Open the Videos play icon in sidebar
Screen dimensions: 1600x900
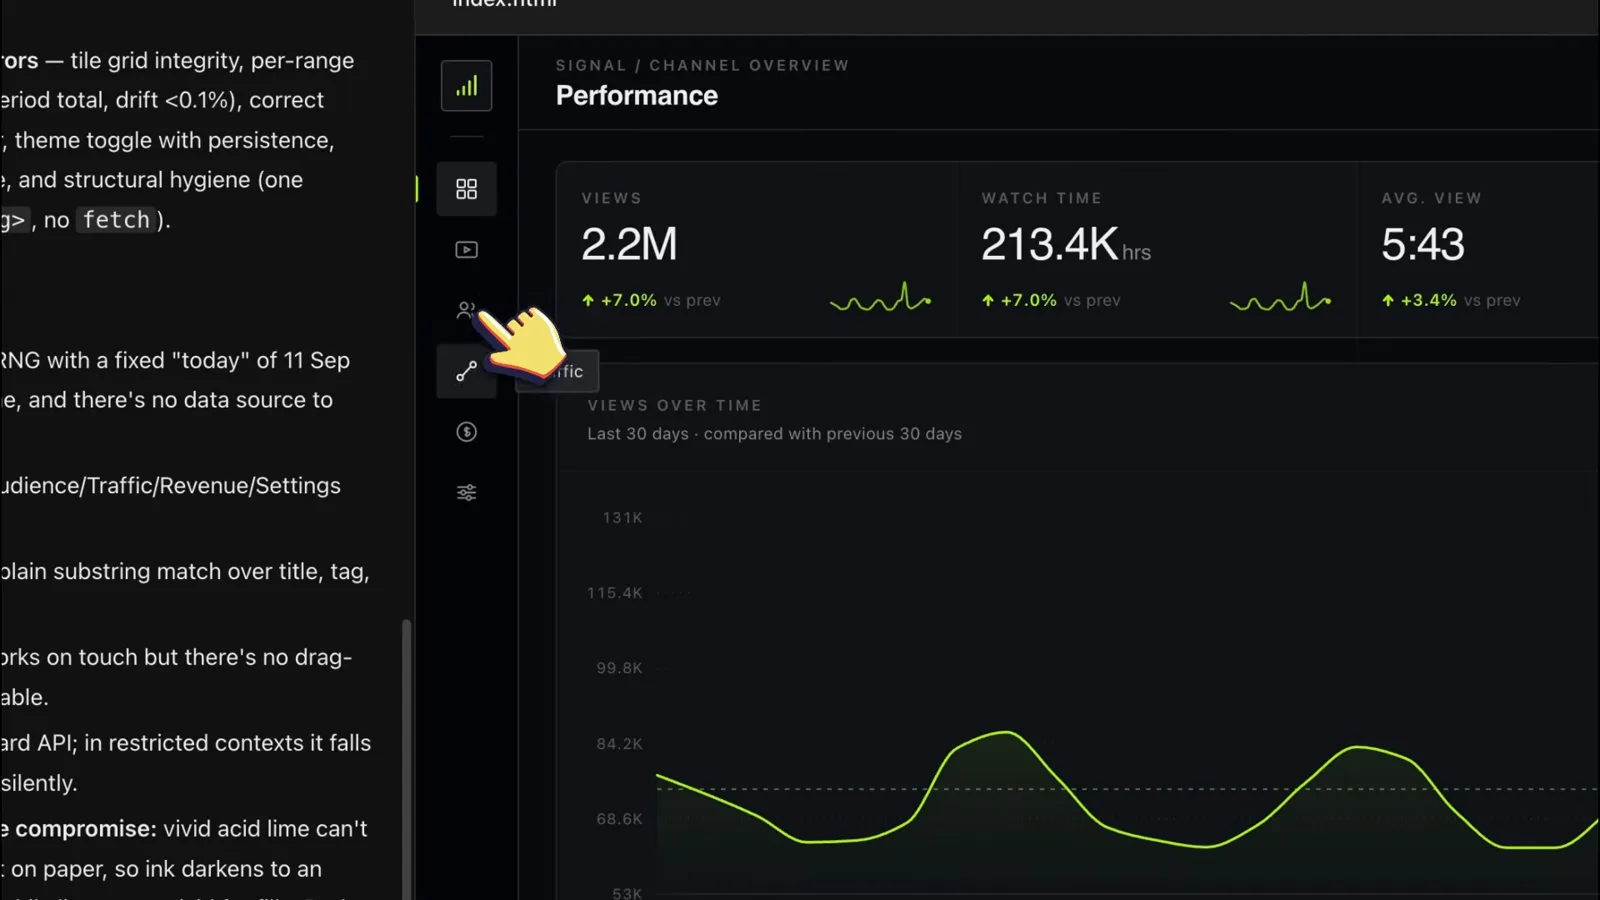[x=466, y=250]
